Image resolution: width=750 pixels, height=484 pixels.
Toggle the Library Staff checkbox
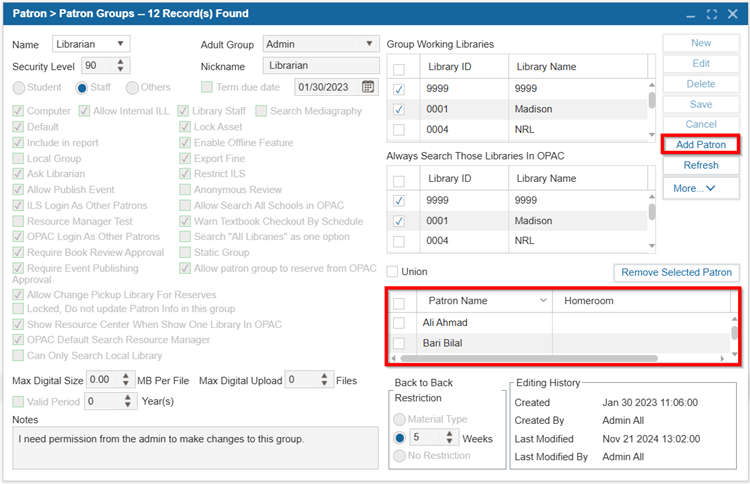tap(183, 111)
